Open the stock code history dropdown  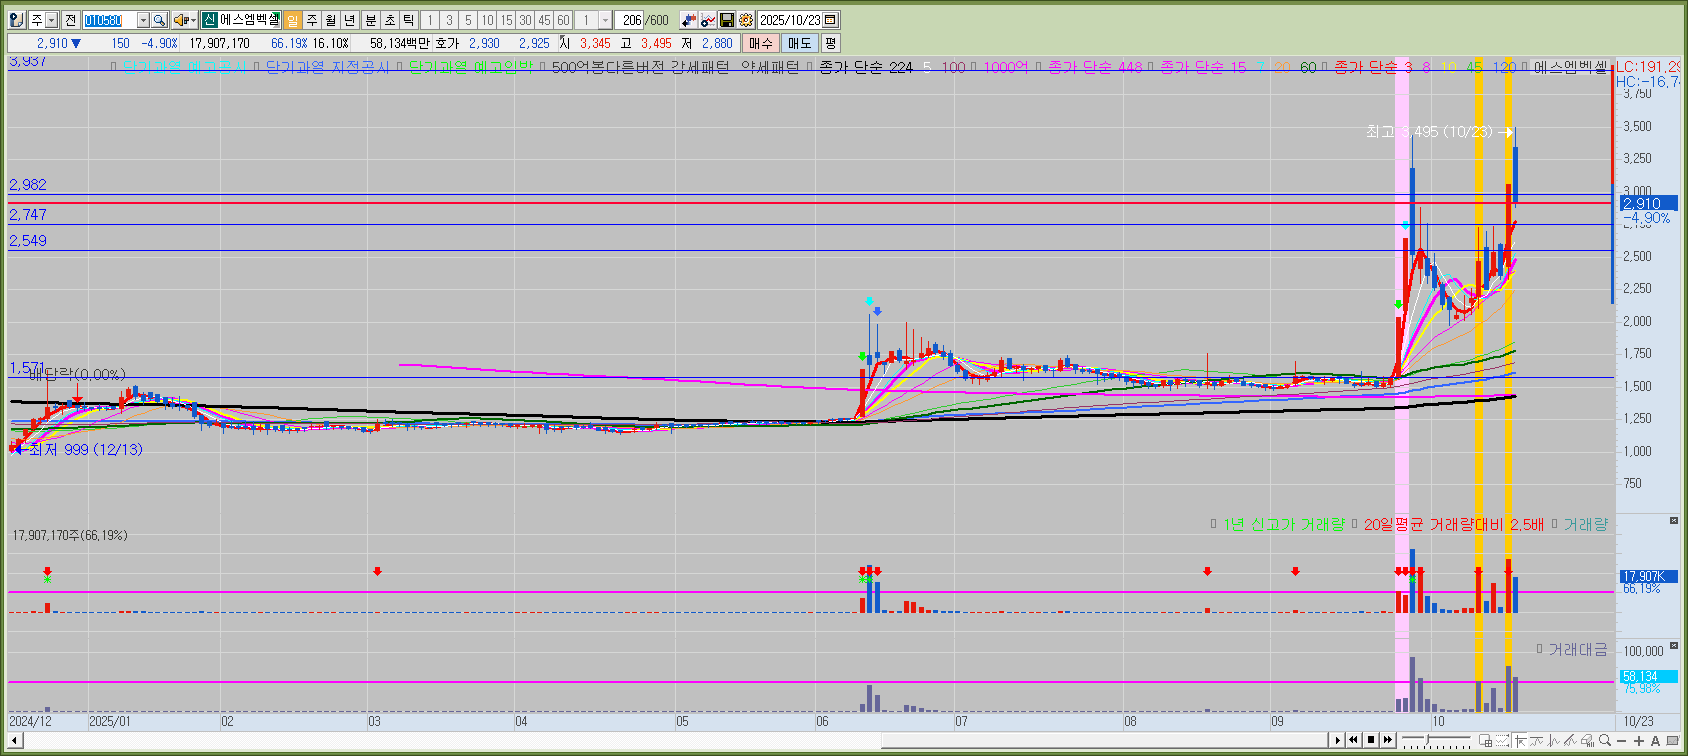[143, 20]
